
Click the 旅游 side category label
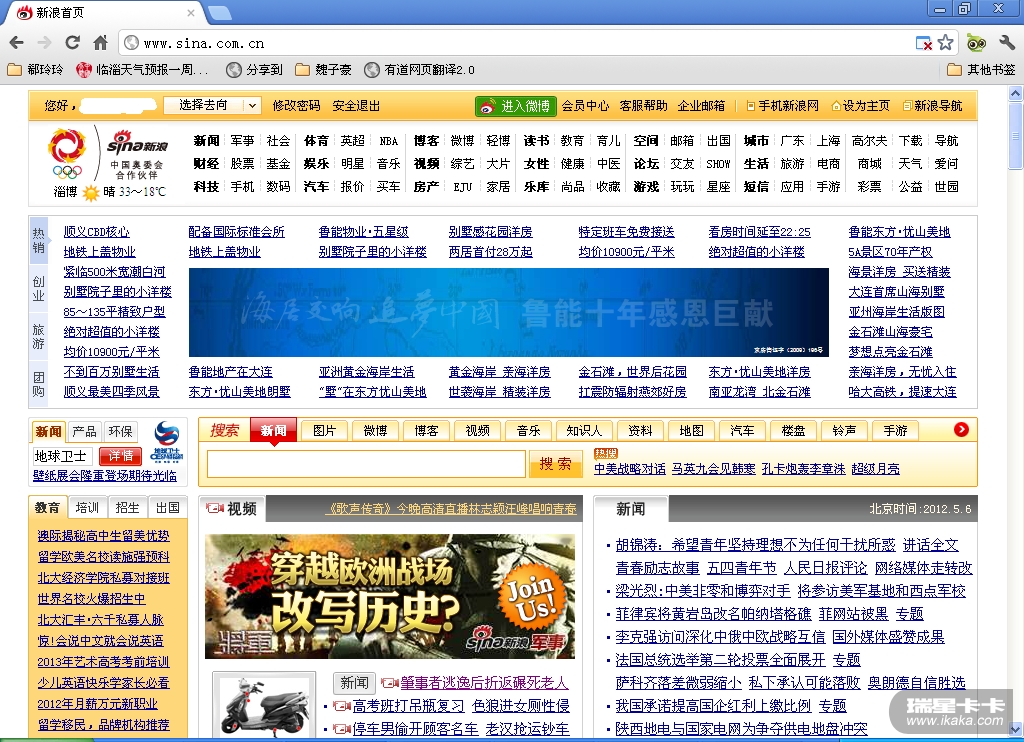(x=39, y=336)
